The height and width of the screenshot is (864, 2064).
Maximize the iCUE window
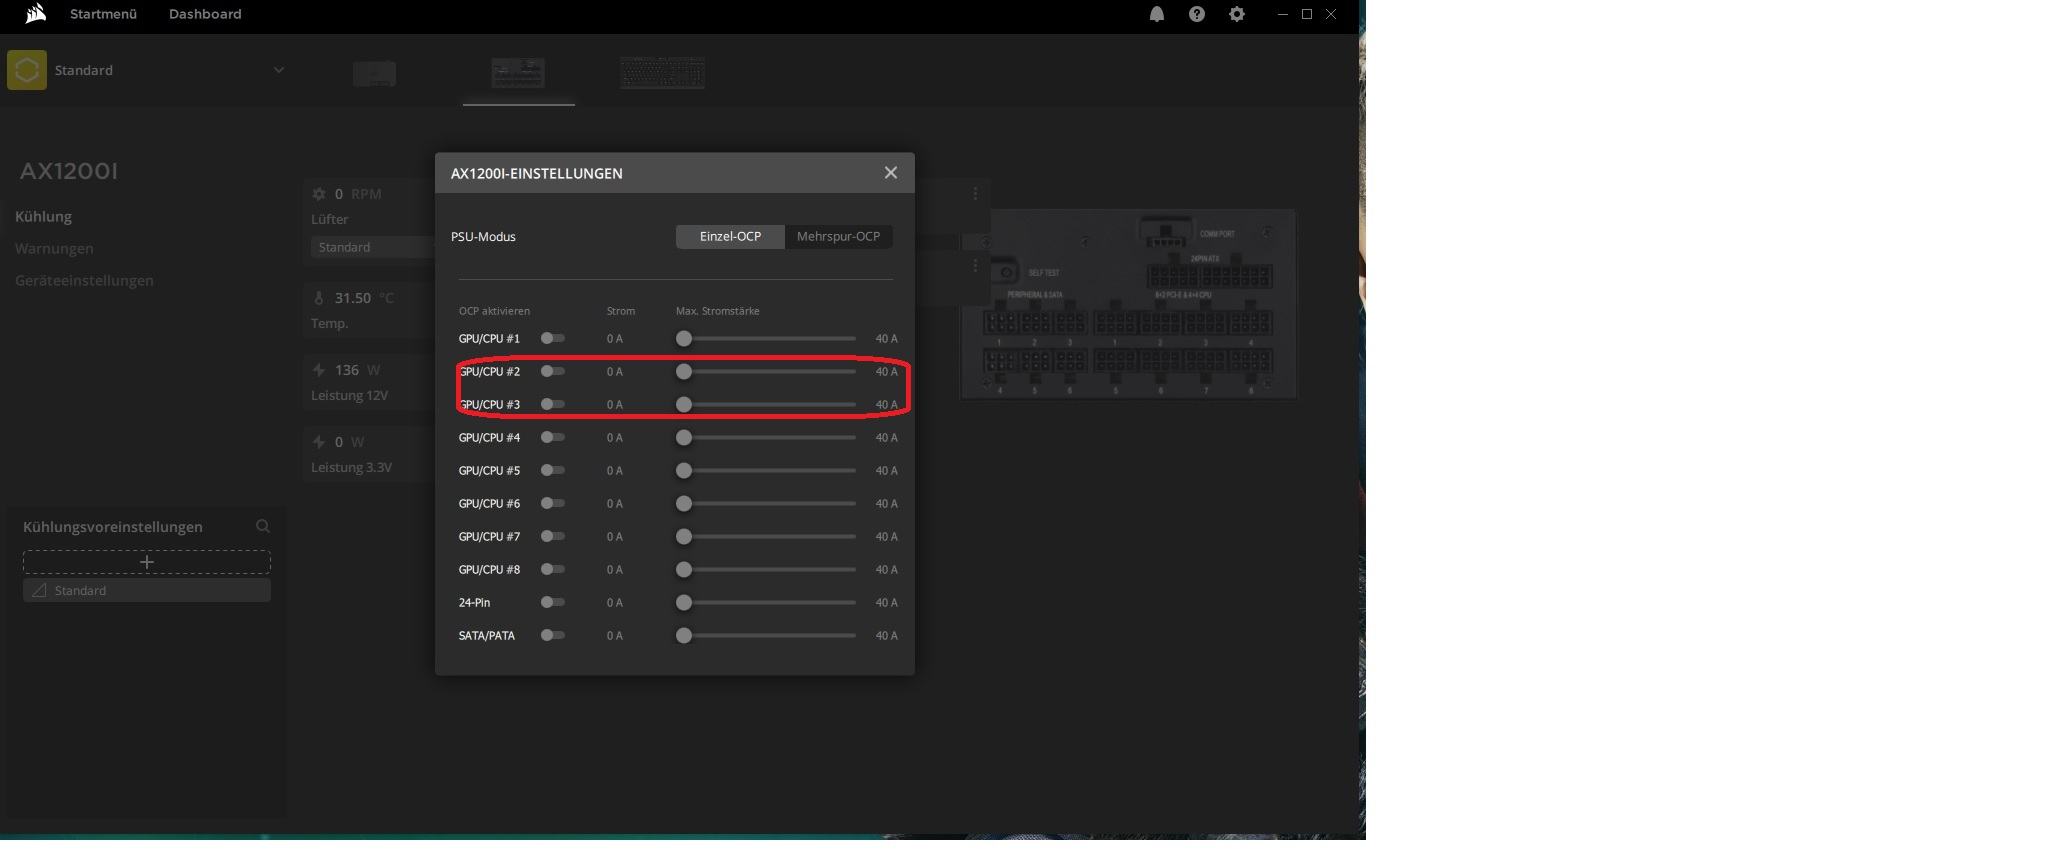1306,14
